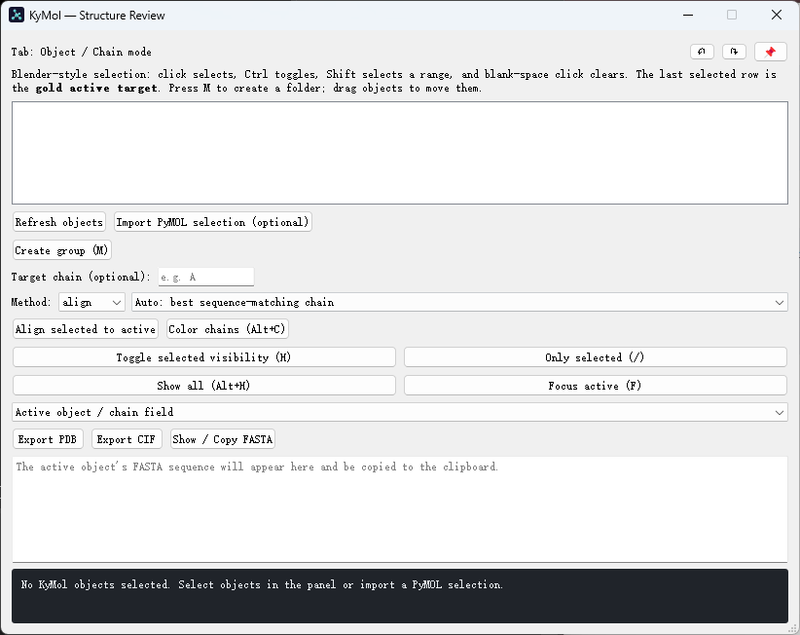800x635 pixels.
Task: Click Import PyMOL selection (optional) button
Action: [213, 222]
